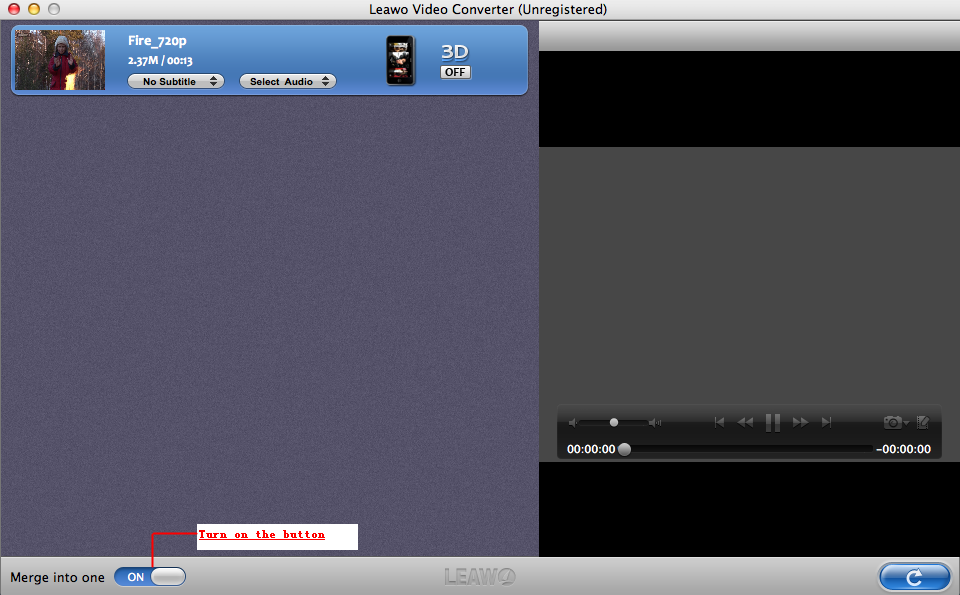Click the playback progress slider knob
Screen dimensions: 960x595
[x=624, y=449]
